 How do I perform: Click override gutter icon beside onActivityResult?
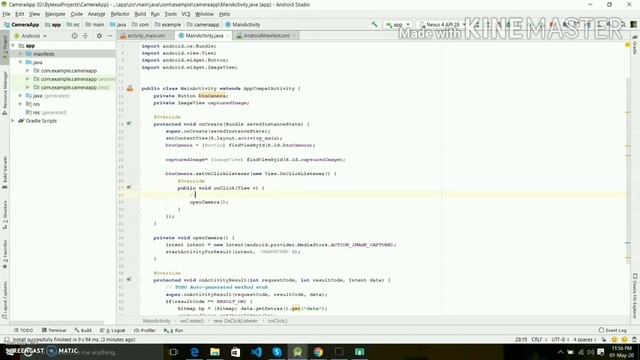129,280
